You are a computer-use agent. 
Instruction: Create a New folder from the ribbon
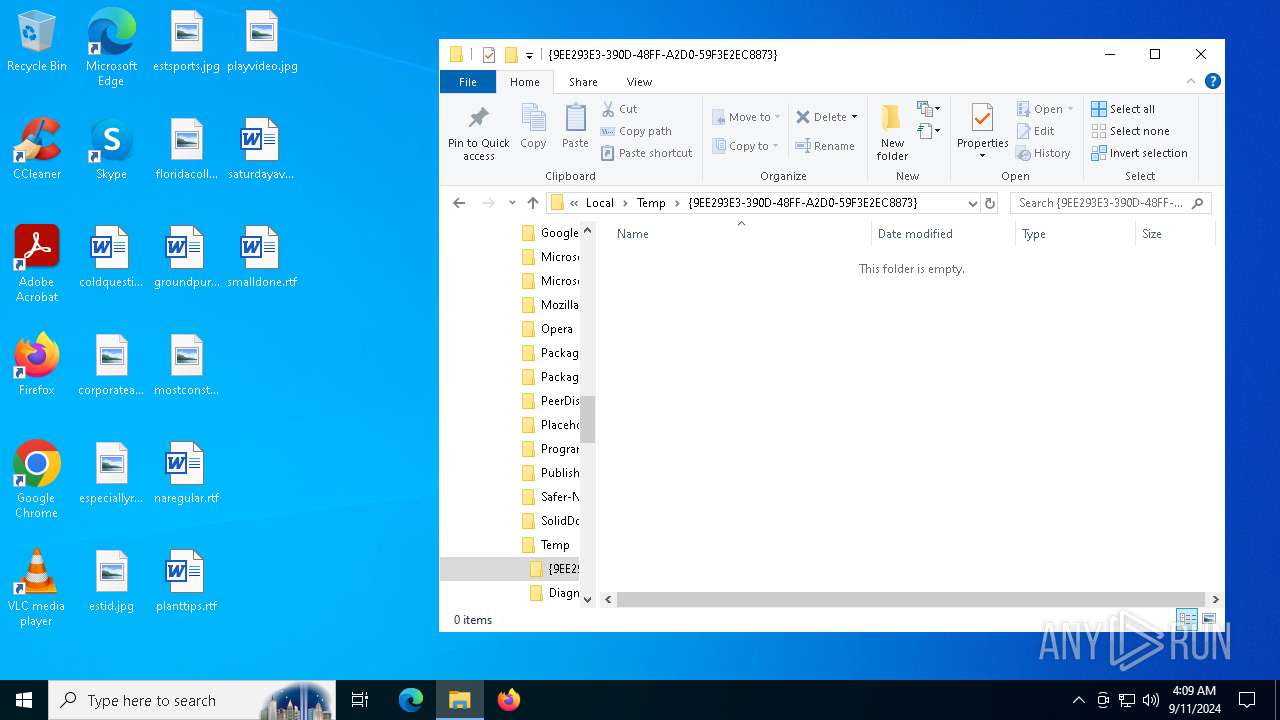892,132
